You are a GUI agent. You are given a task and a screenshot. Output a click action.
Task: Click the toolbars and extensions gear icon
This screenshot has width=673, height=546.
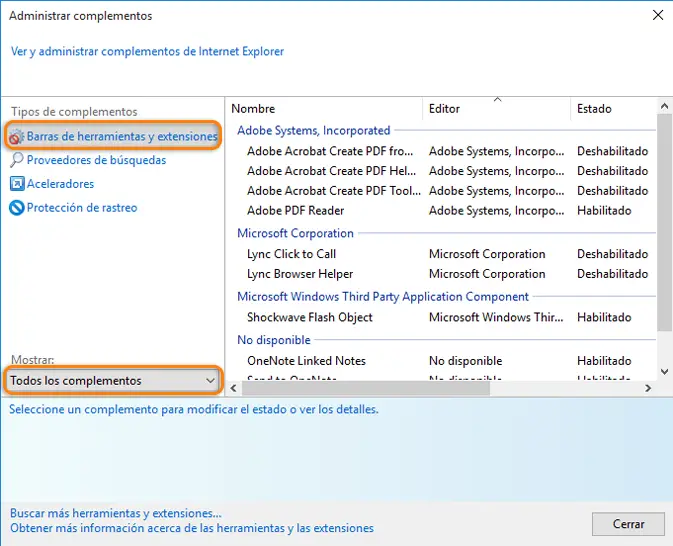[x=16, y=137]
